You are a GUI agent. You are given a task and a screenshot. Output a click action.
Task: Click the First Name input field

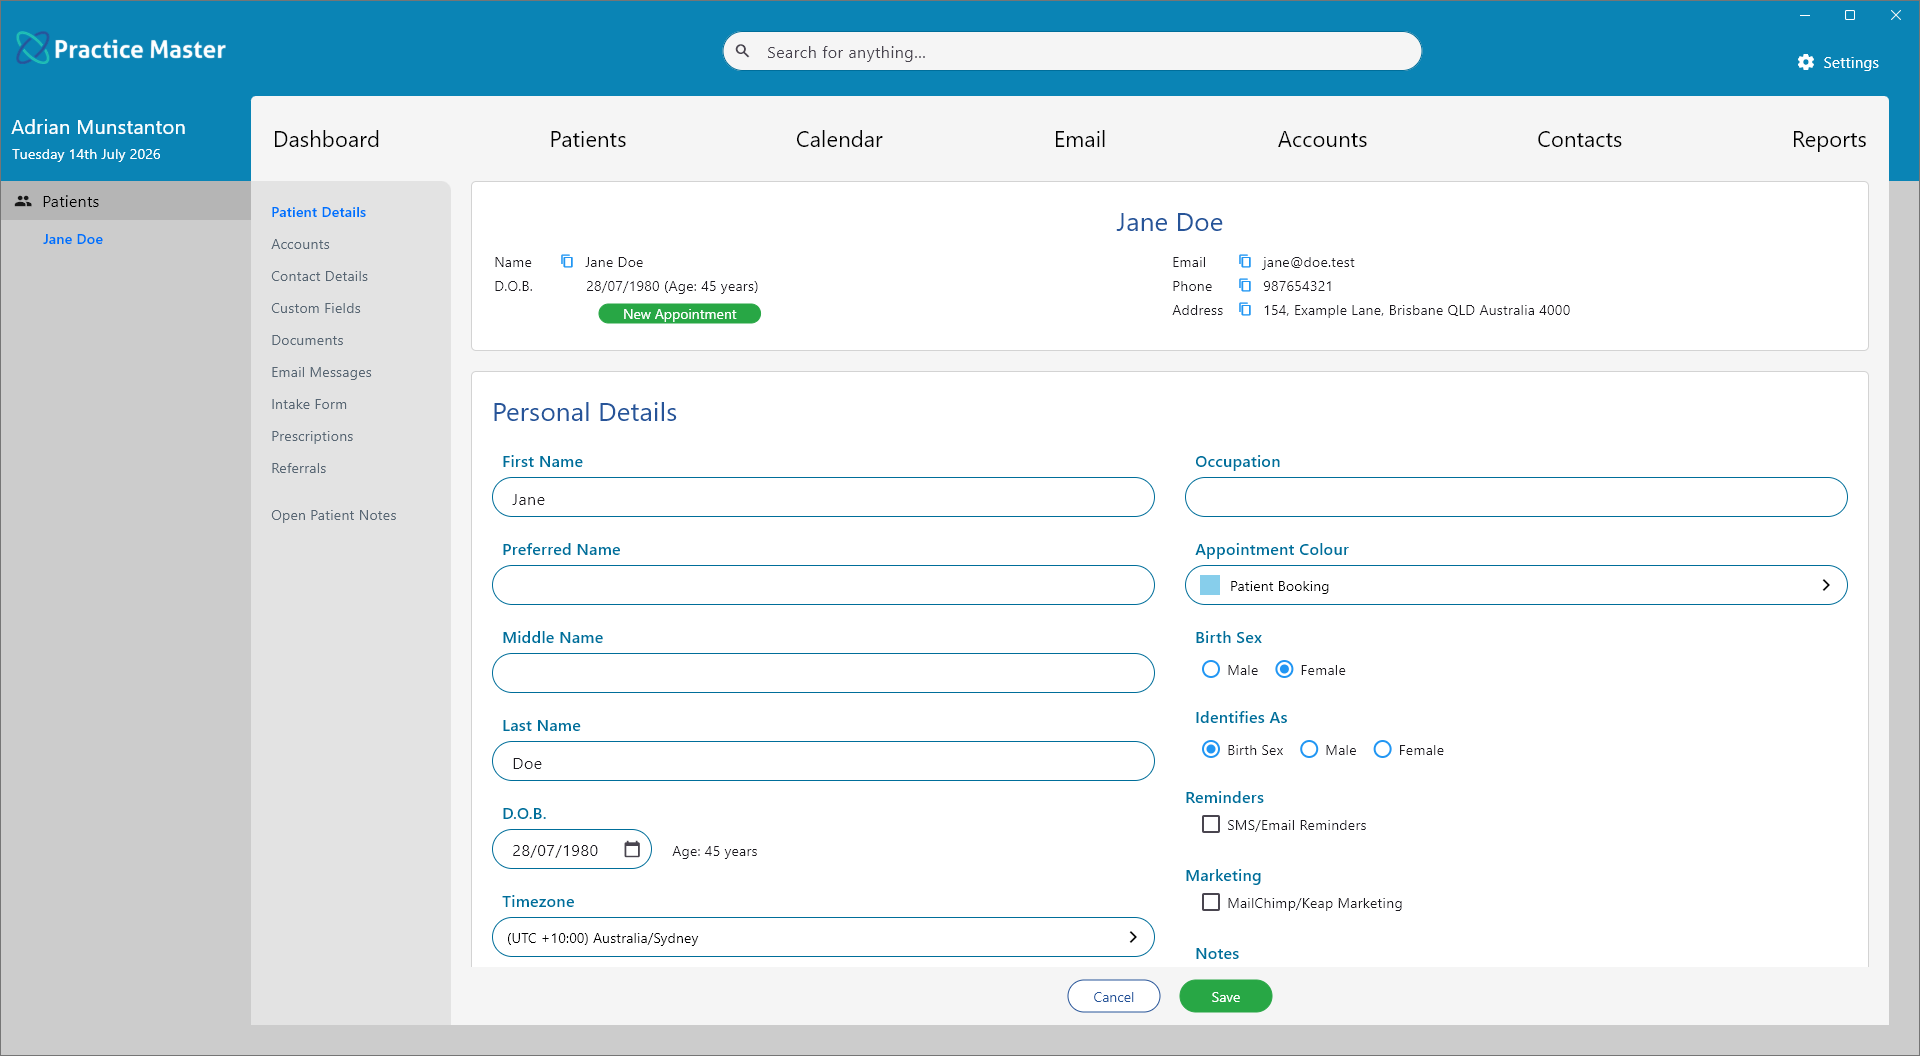pyautogui.click(x=823, y=497)
